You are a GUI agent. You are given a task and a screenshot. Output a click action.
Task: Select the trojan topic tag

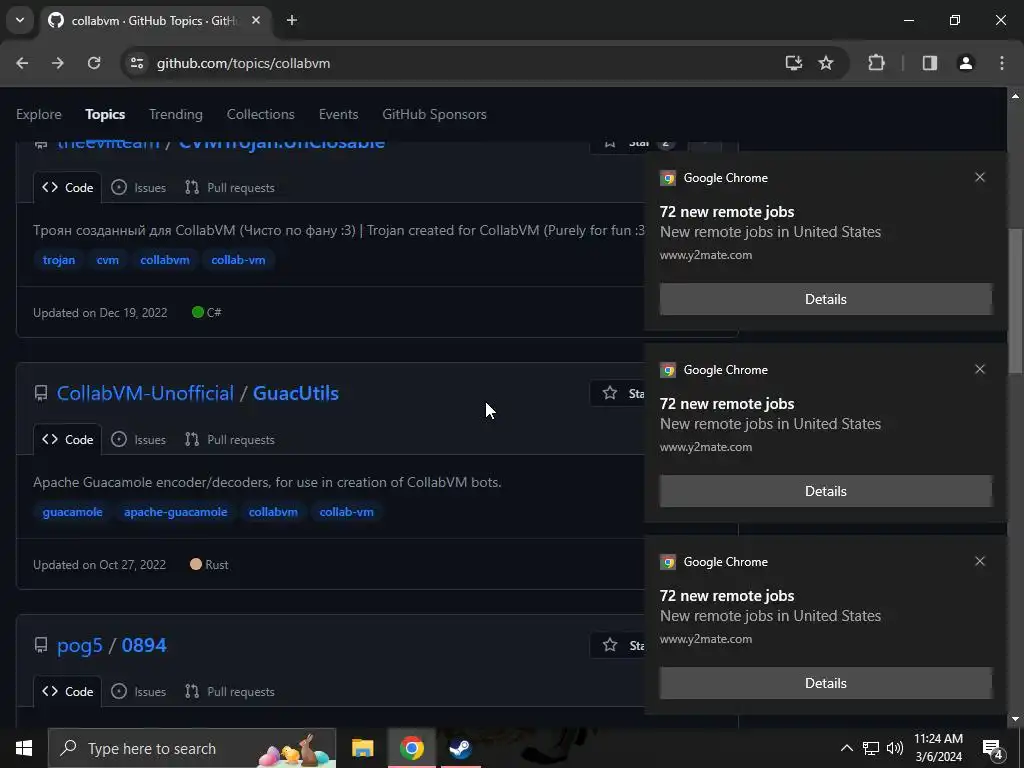coord(59,260)
